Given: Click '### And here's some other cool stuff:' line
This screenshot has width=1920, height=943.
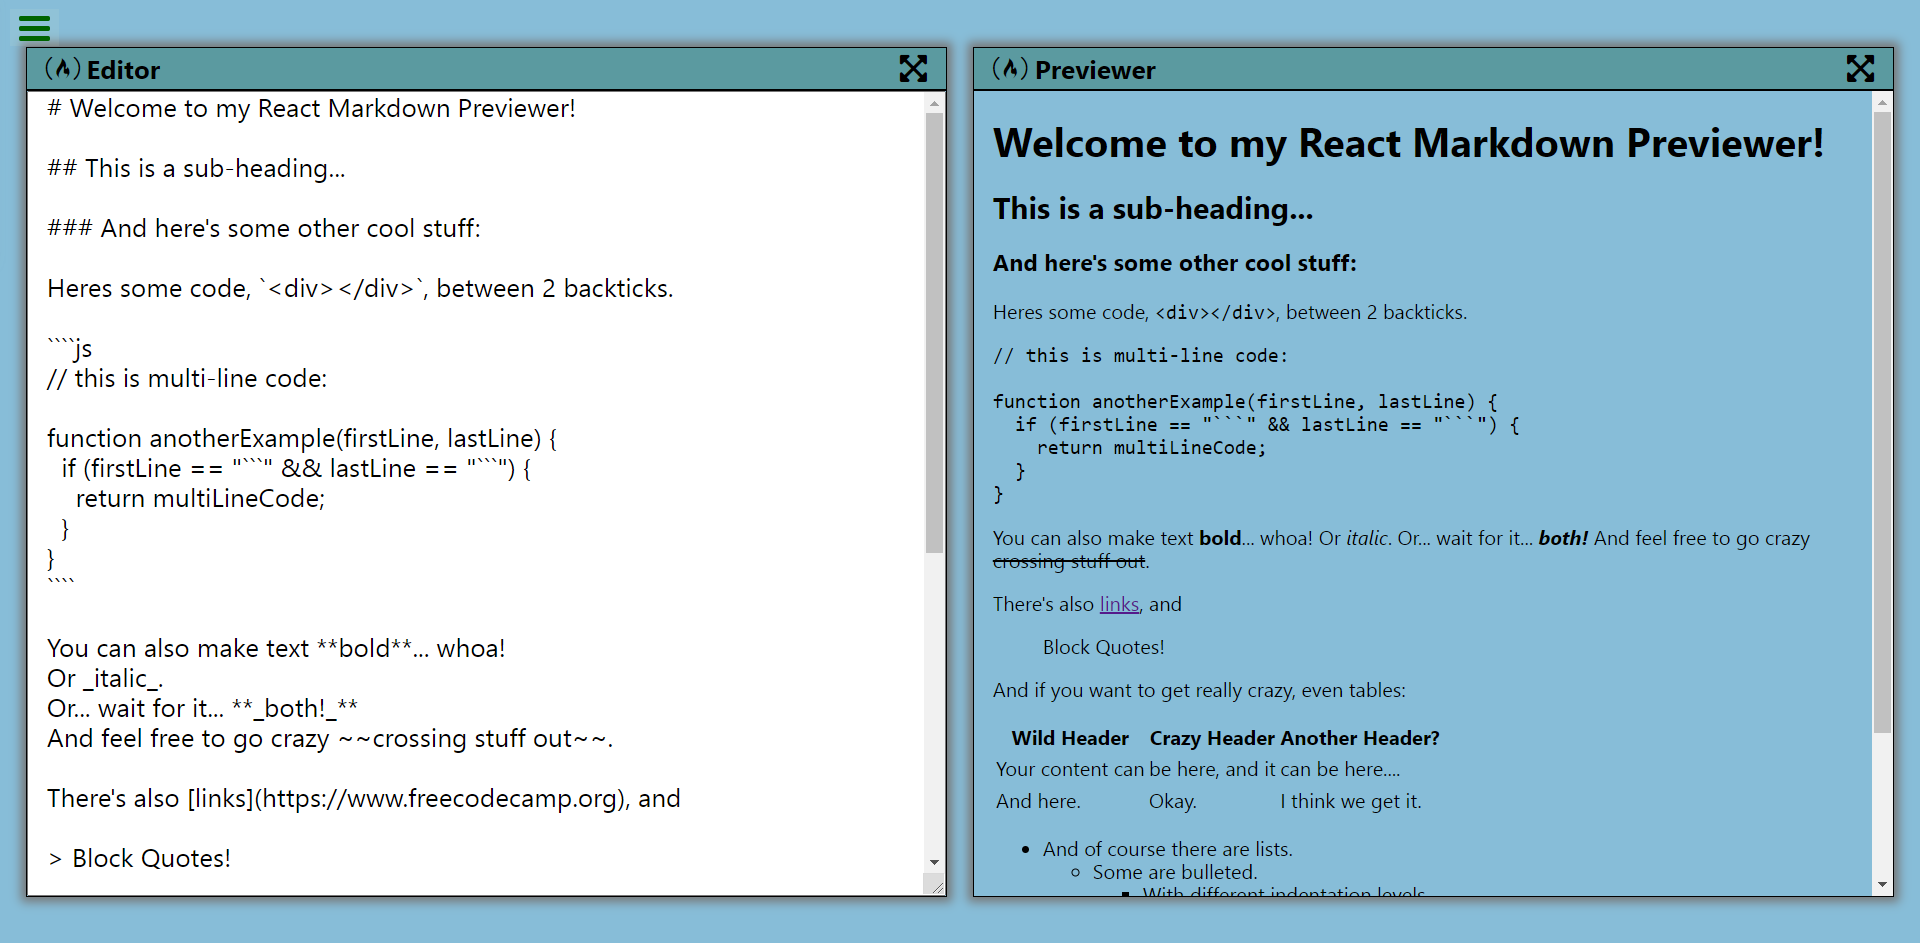Looking at the screenshot, I should (x=264, y=228).
